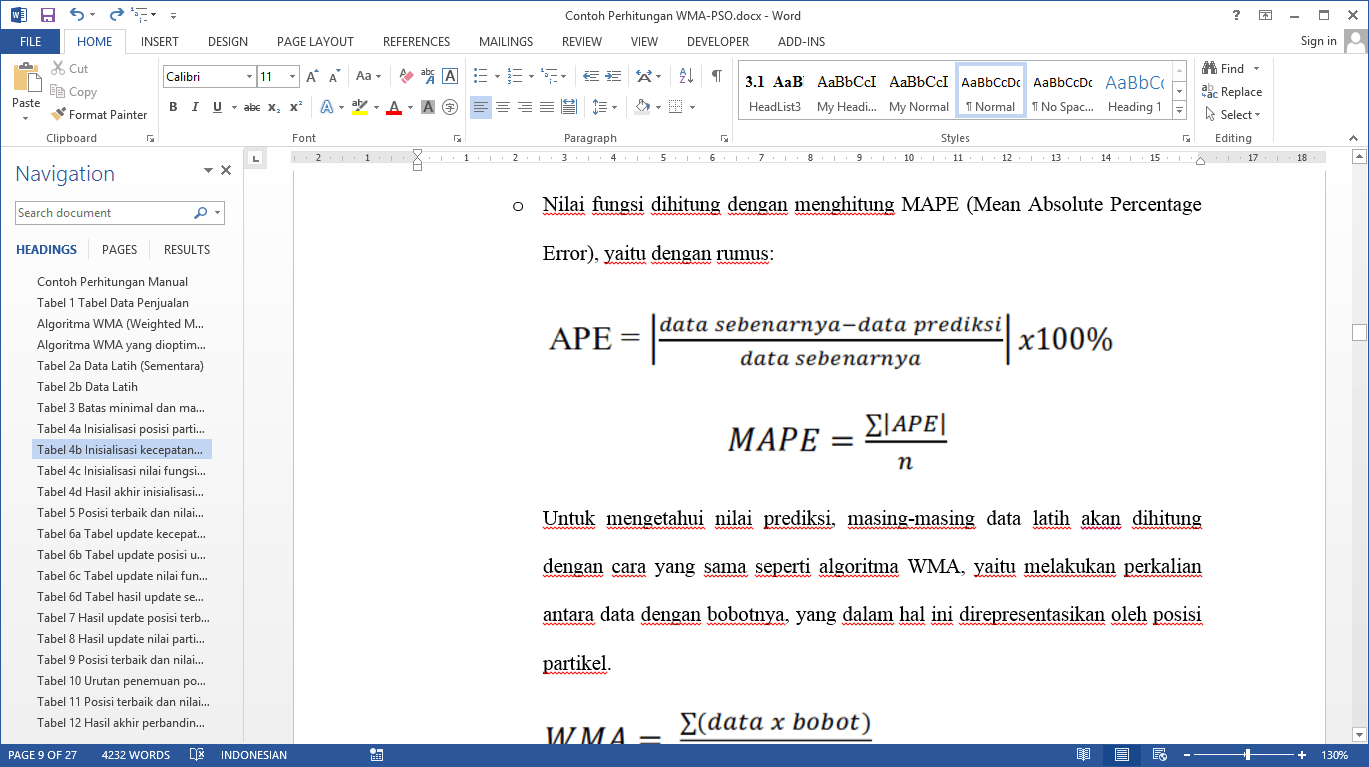
Task: Expand the Styles gallery More arrow
Action: tap(1179, 109)
